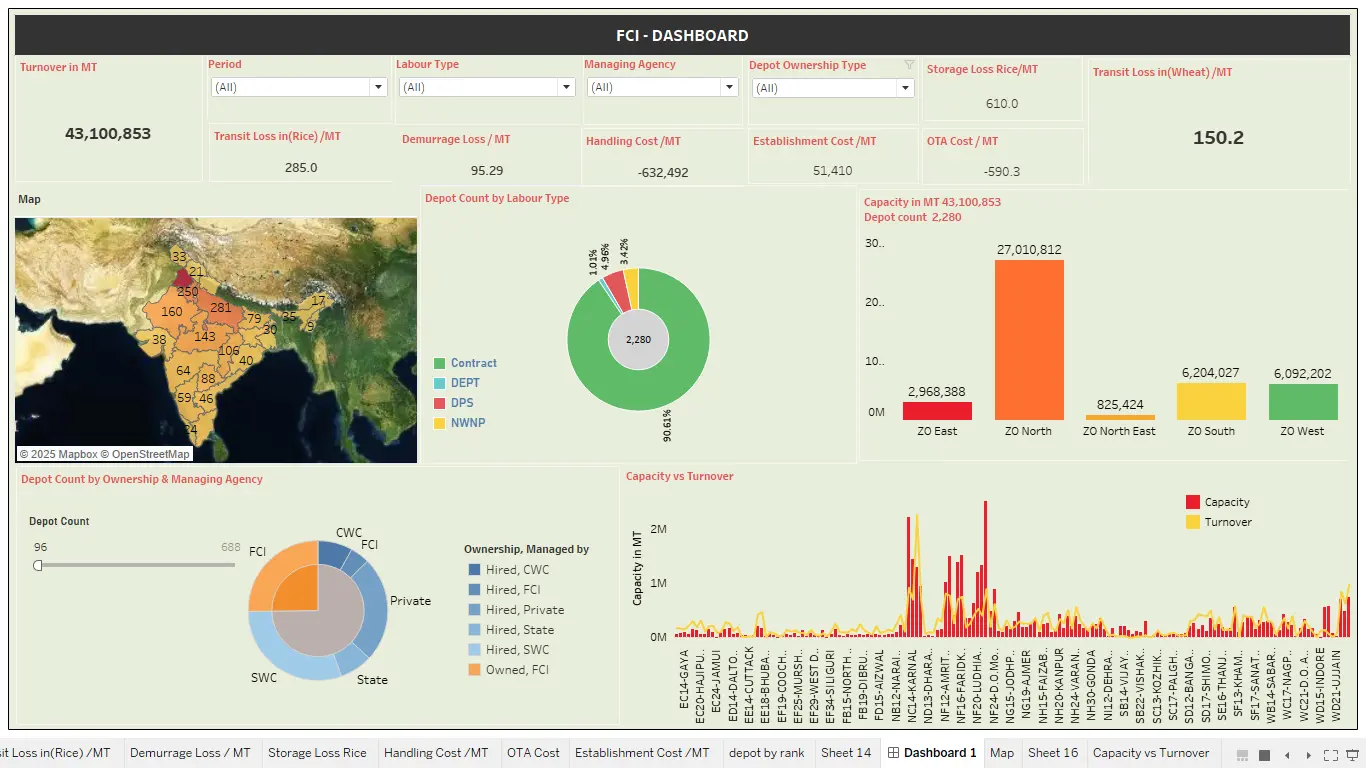
Task: Go to next sheet tab arrow
Action: coord(1309,755)
